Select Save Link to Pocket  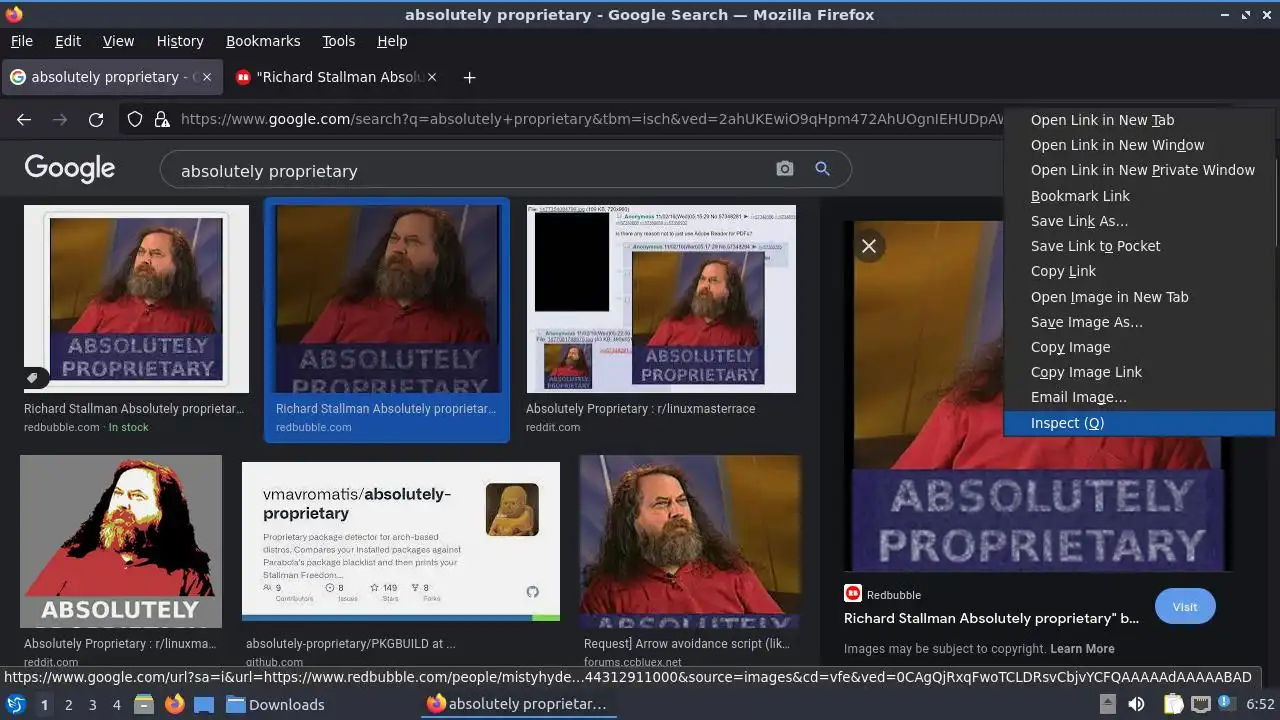1139,246
